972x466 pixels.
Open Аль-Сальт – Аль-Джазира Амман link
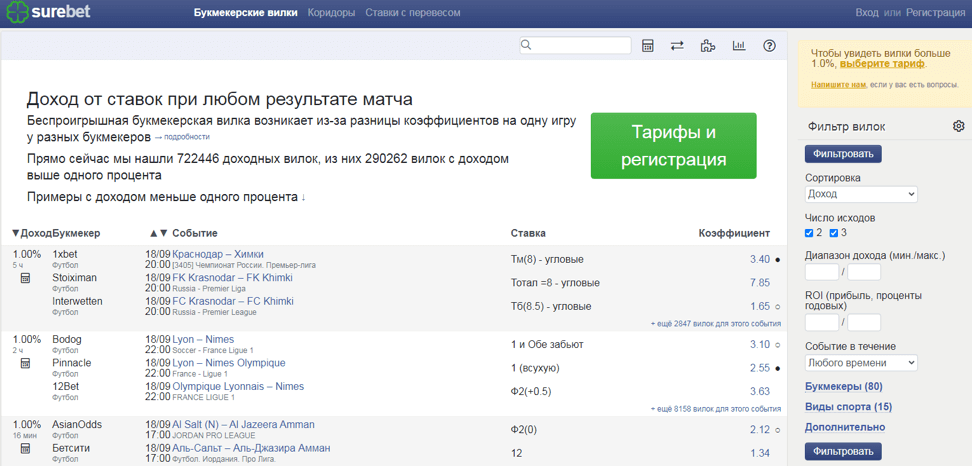point(251,448)
